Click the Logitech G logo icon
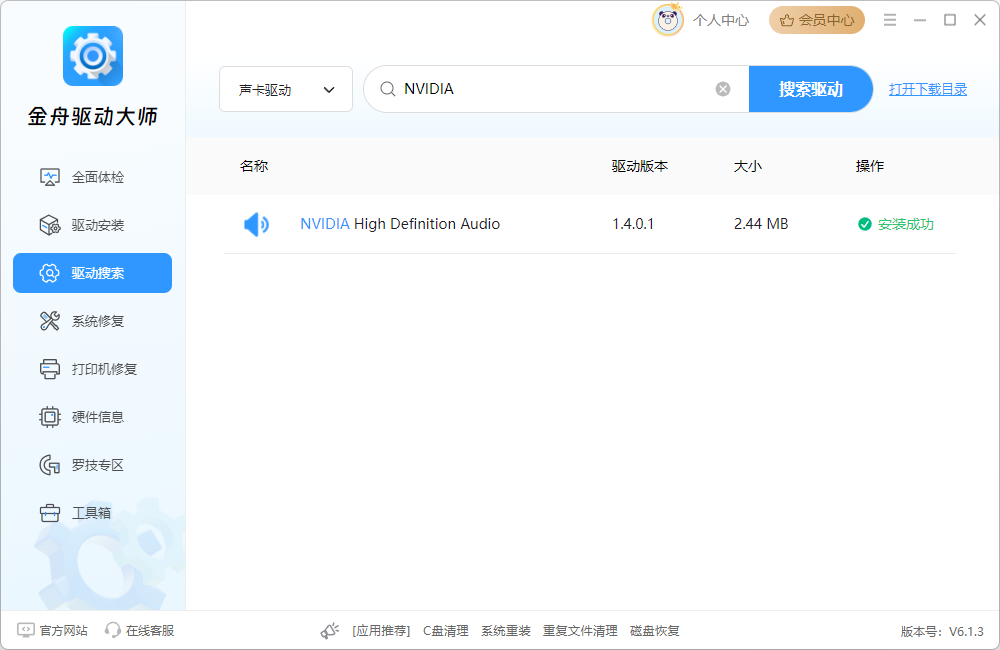The height and width of the screenshot is (650, 1000). [50, 465]
